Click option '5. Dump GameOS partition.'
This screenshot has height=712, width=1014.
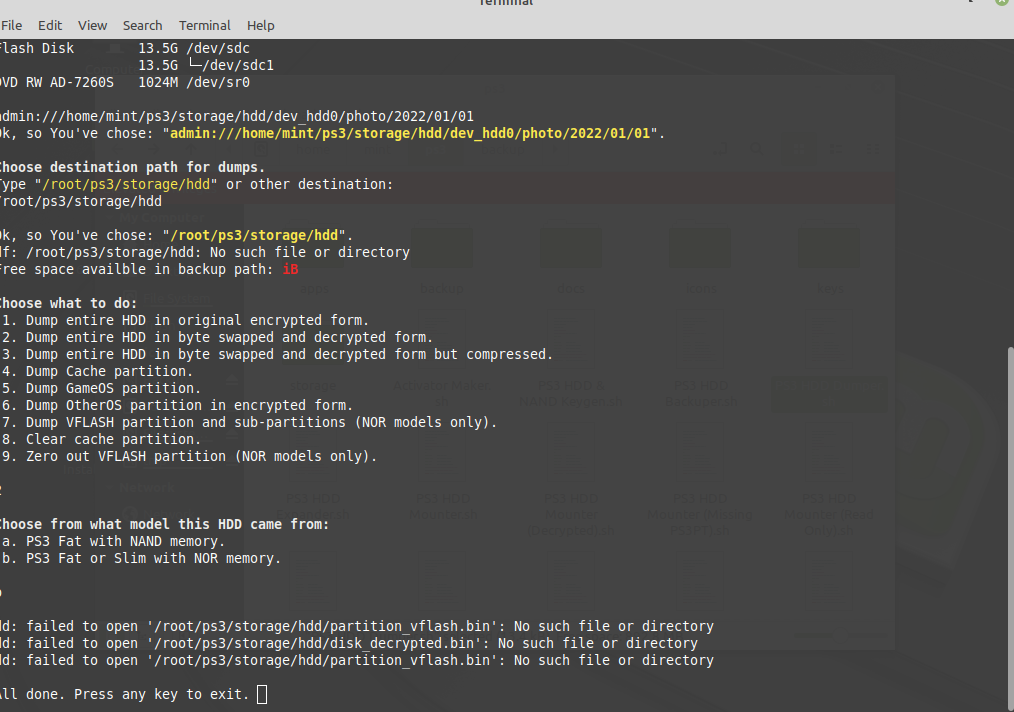tap(101, 389)
